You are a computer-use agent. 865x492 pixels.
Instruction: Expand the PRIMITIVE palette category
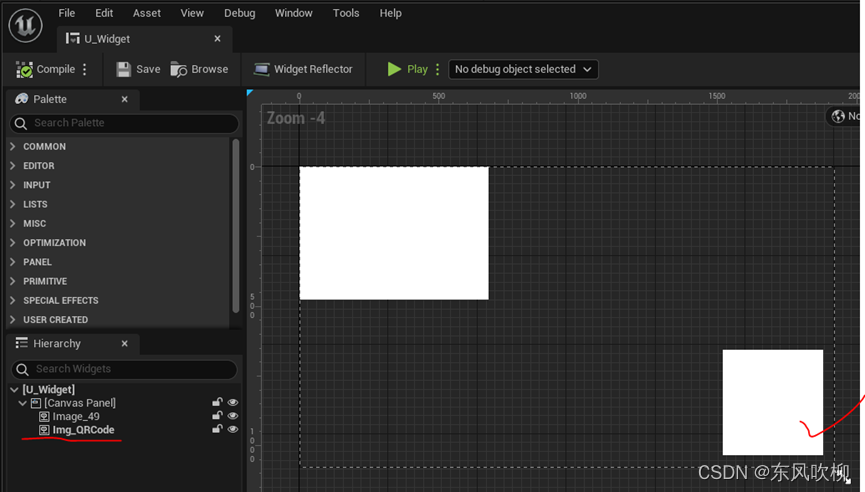click(x=12, y=281)
